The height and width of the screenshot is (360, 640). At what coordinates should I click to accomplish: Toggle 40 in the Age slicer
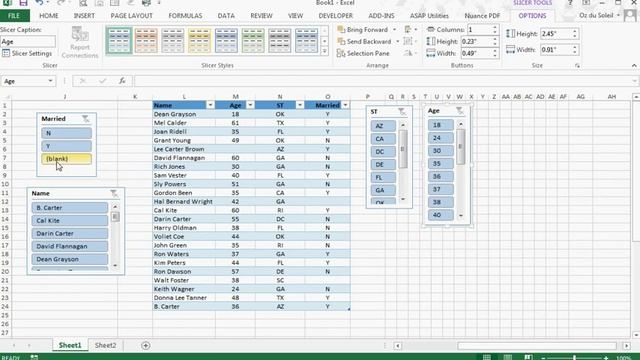pos(440,215)
